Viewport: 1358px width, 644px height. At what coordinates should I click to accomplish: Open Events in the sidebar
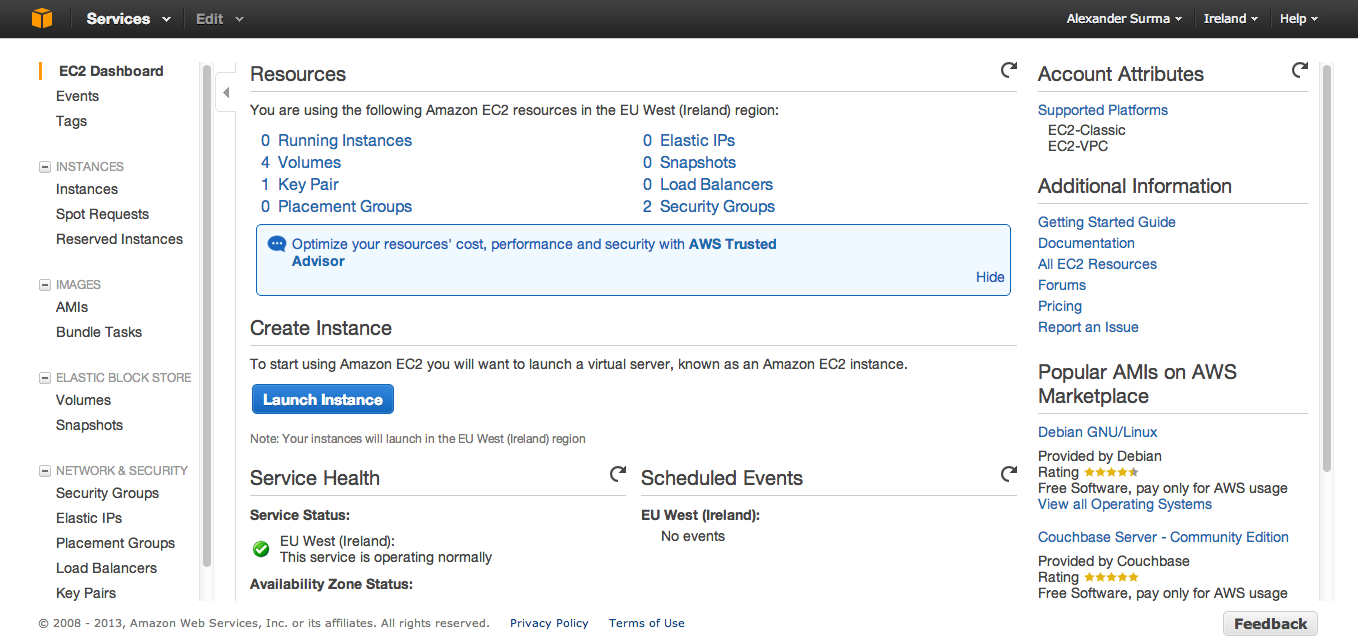(x=77, y=96)
